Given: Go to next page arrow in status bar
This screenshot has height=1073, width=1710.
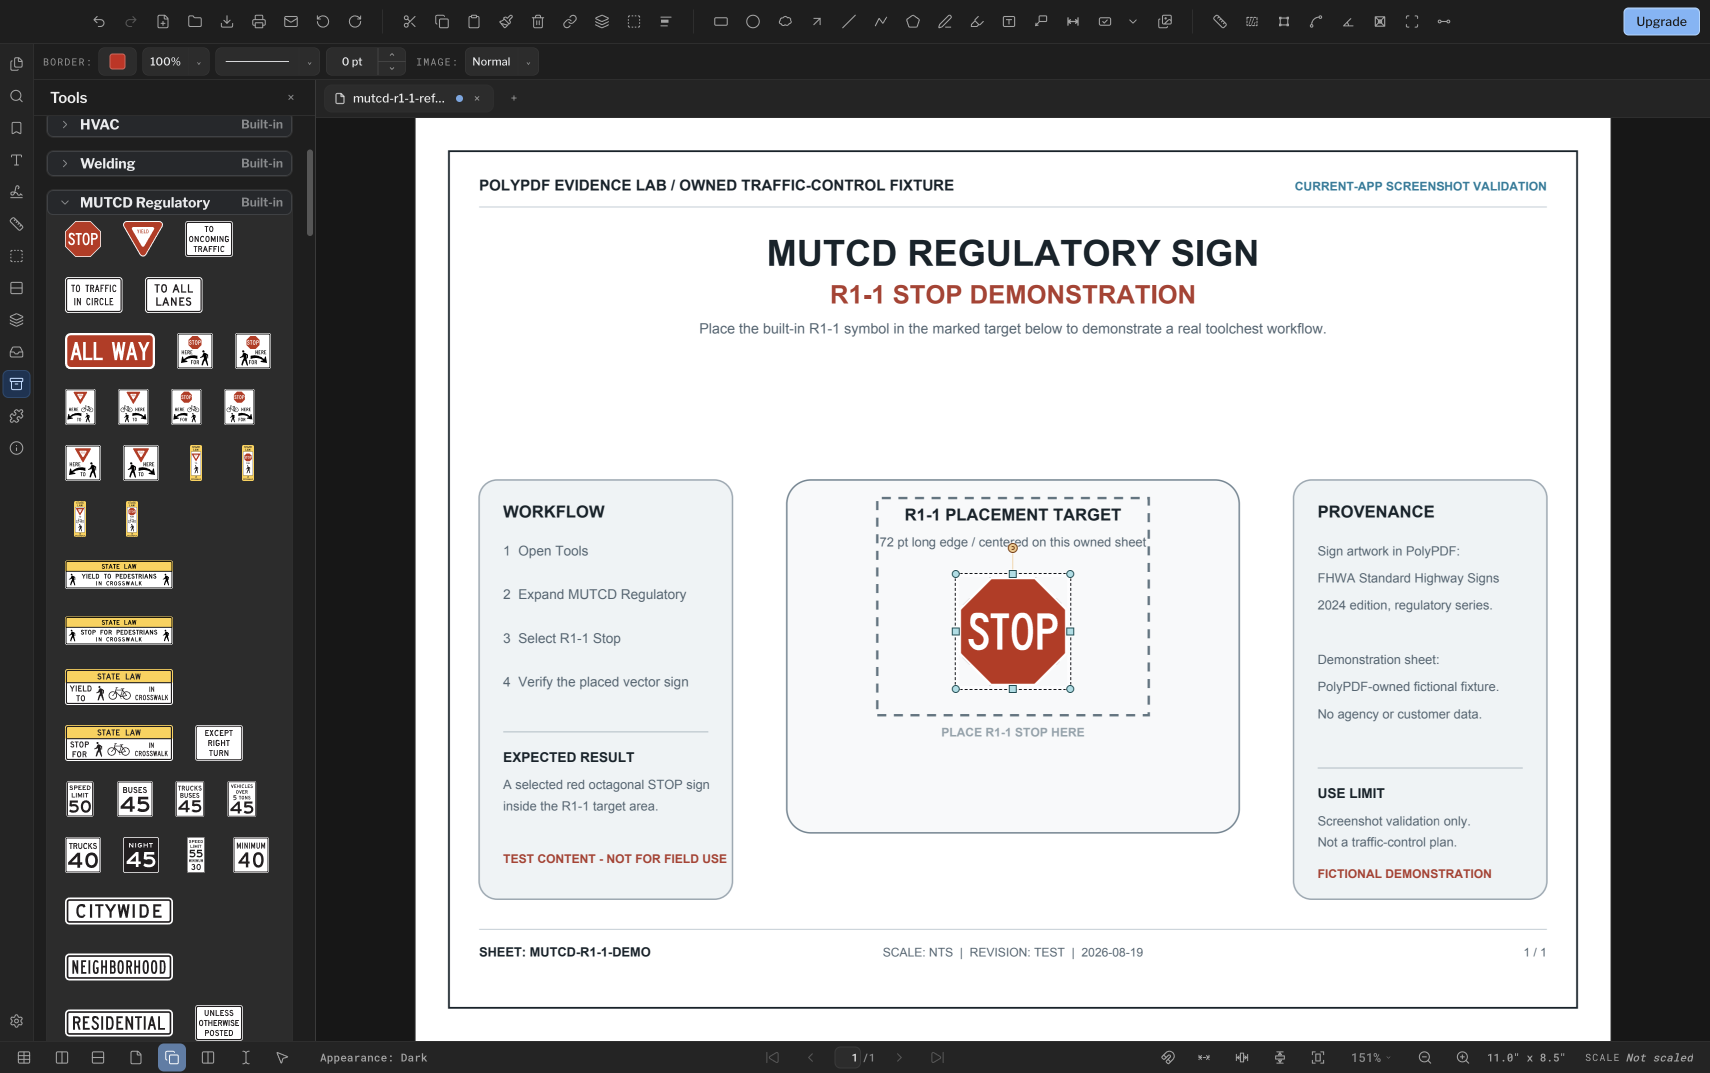Looking at the screenshot, I should tap(899, 1057).
